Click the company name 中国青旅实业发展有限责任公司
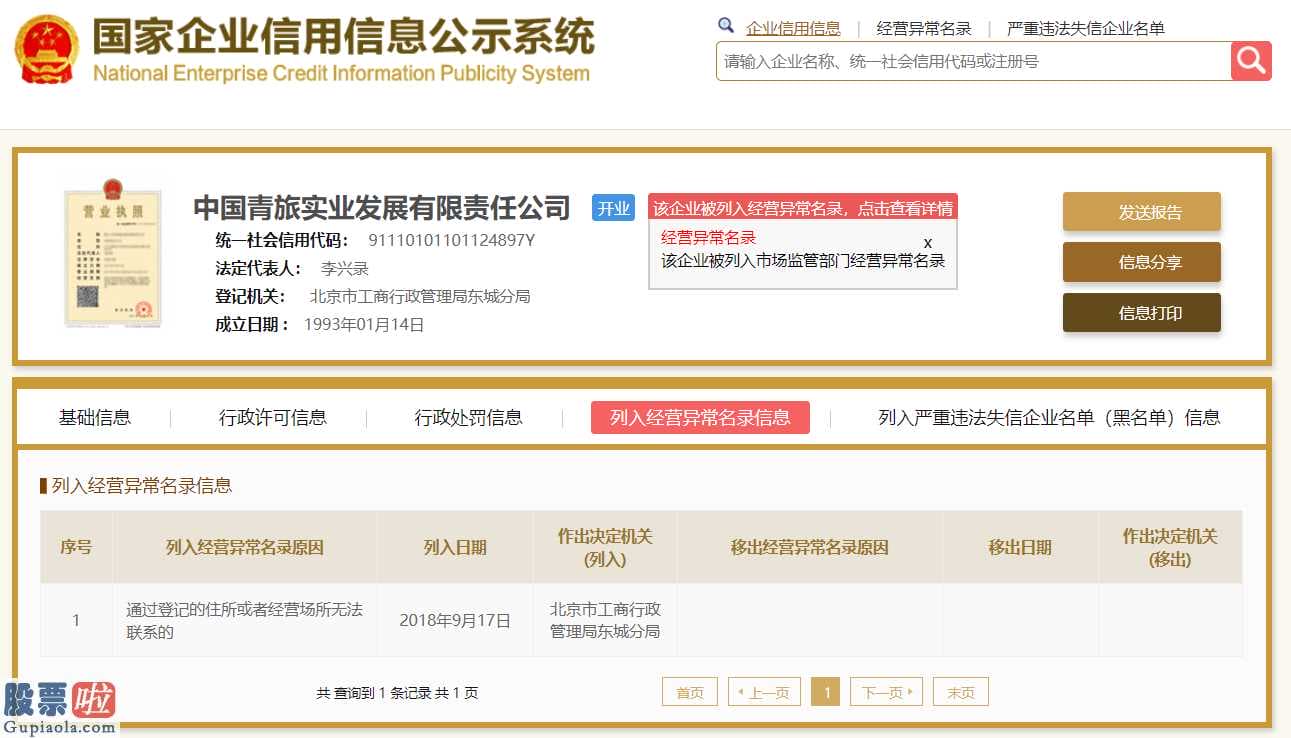1291x738 pixels. (x=381, y=208)
